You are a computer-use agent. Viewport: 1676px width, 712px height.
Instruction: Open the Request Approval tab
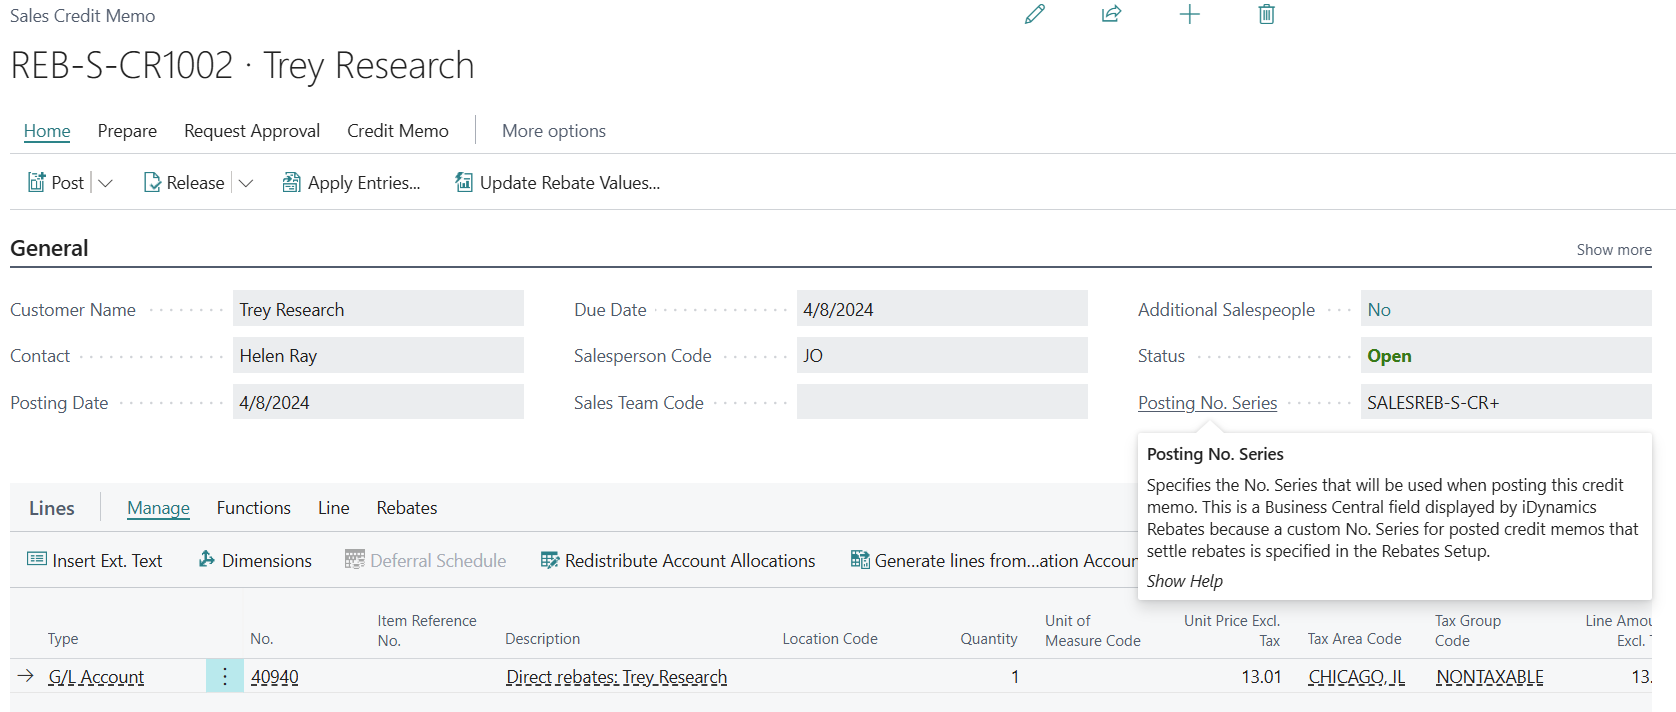click(x=252, y=131)
